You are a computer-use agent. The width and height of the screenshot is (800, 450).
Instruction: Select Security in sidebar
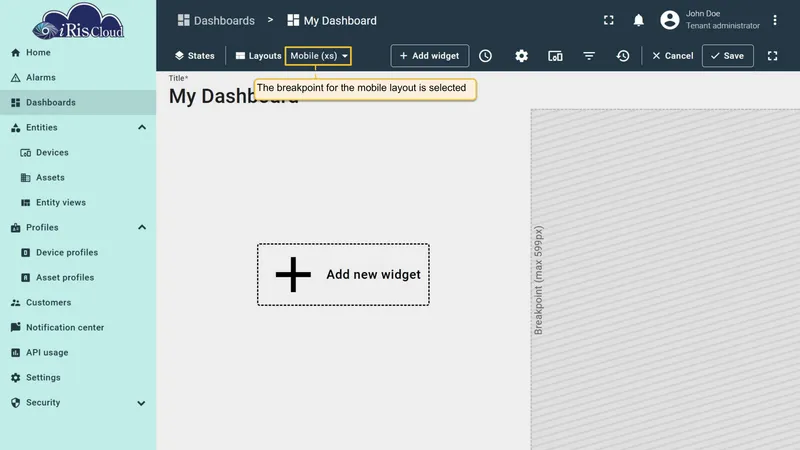(78, 403)
